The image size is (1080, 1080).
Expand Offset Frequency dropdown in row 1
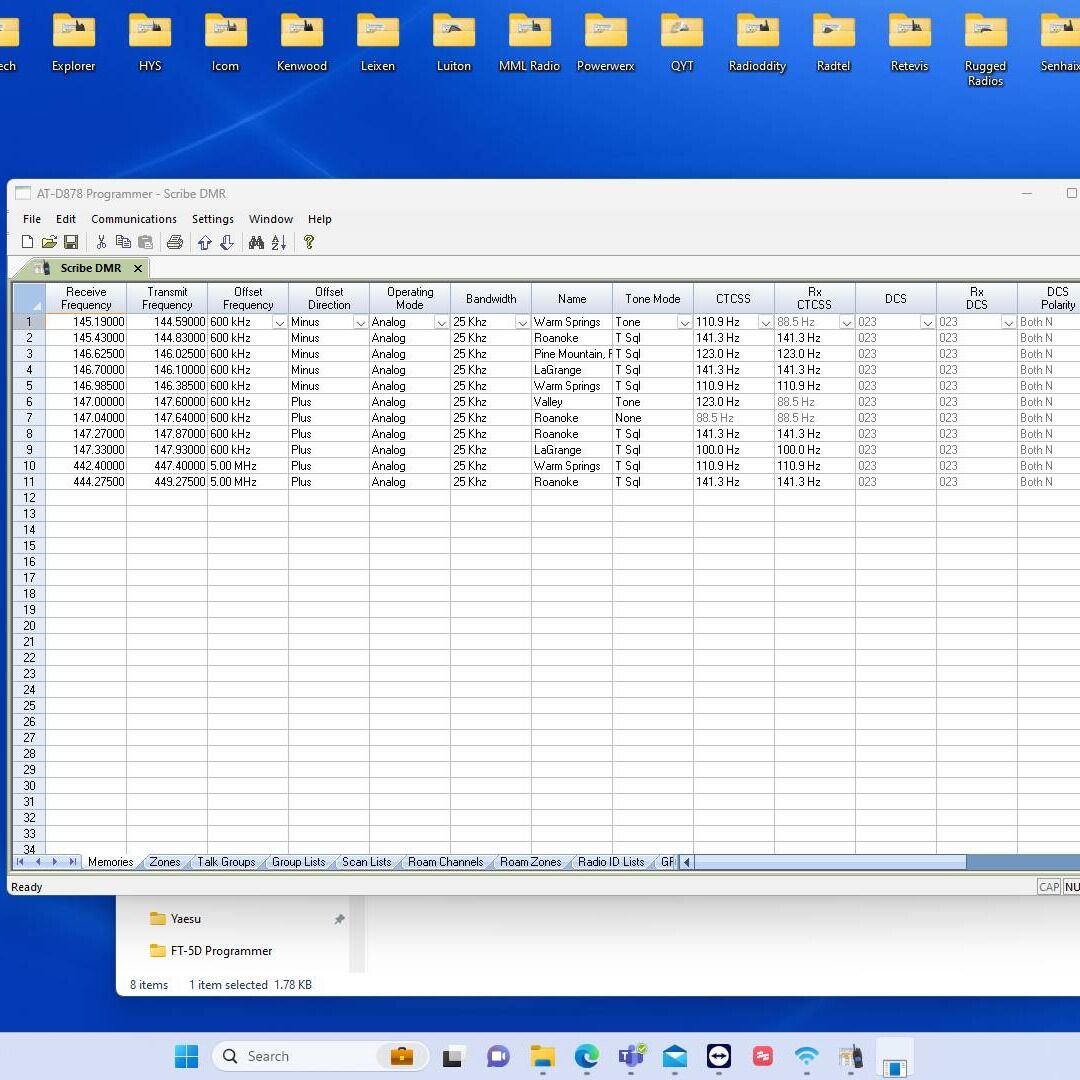click(x=280, y=322)
